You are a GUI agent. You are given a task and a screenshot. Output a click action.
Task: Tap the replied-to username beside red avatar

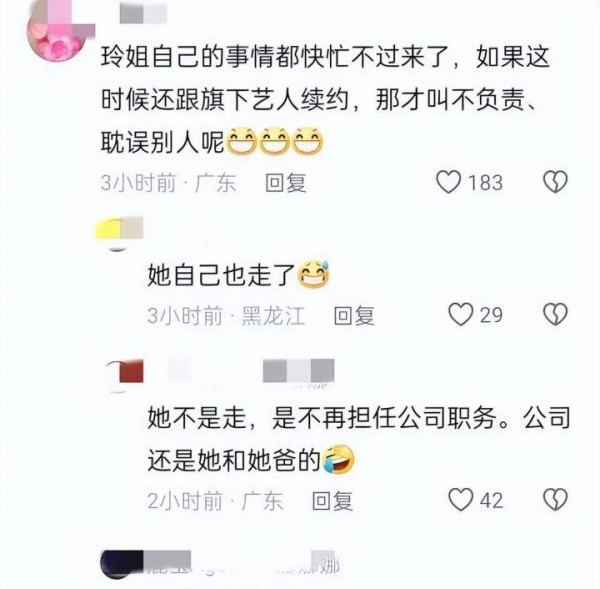[298, 371]
